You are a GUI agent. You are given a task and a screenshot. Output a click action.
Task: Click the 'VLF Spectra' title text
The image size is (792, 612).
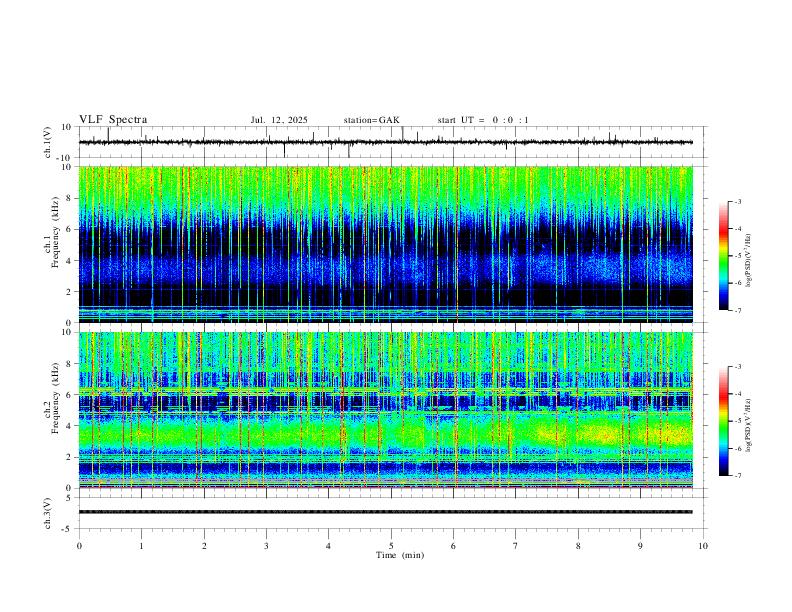[x=113, y=120]
